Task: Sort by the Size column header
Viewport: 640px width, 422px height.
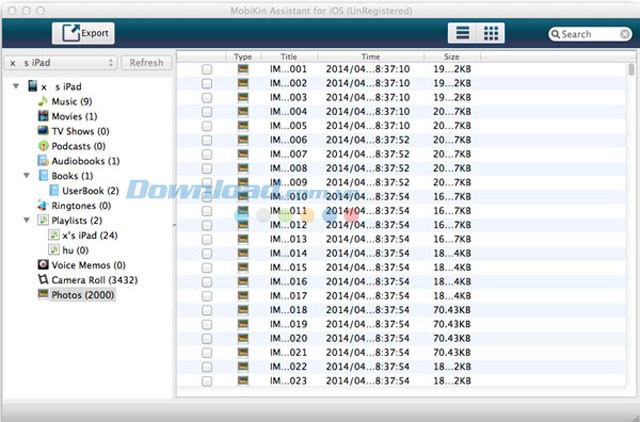Action: click(452, 57)
